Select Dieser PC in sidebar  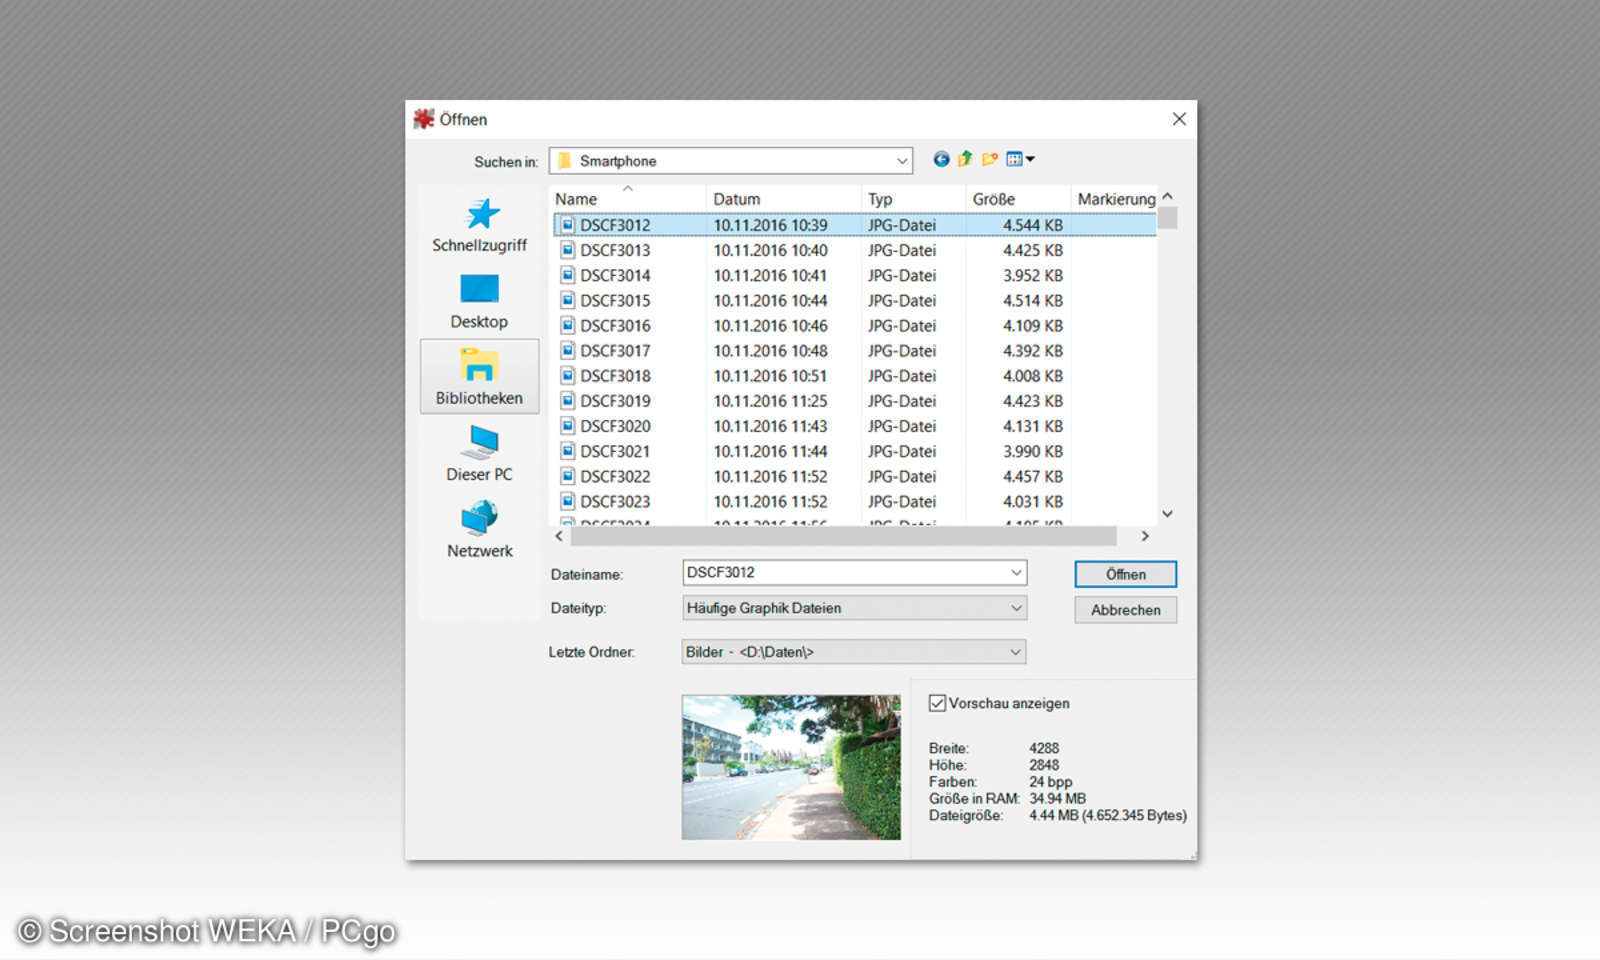[x=479, y=454]
